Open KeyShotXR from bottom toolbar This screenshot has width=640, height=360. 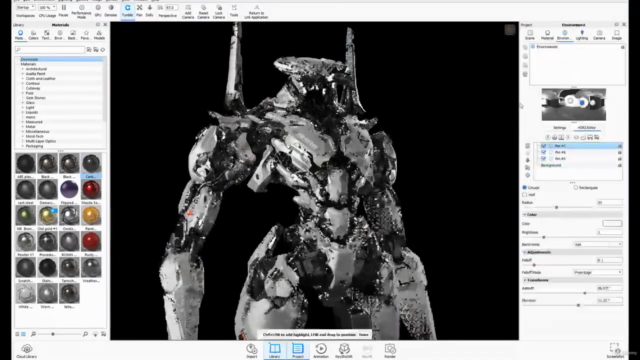pos(344,351)
